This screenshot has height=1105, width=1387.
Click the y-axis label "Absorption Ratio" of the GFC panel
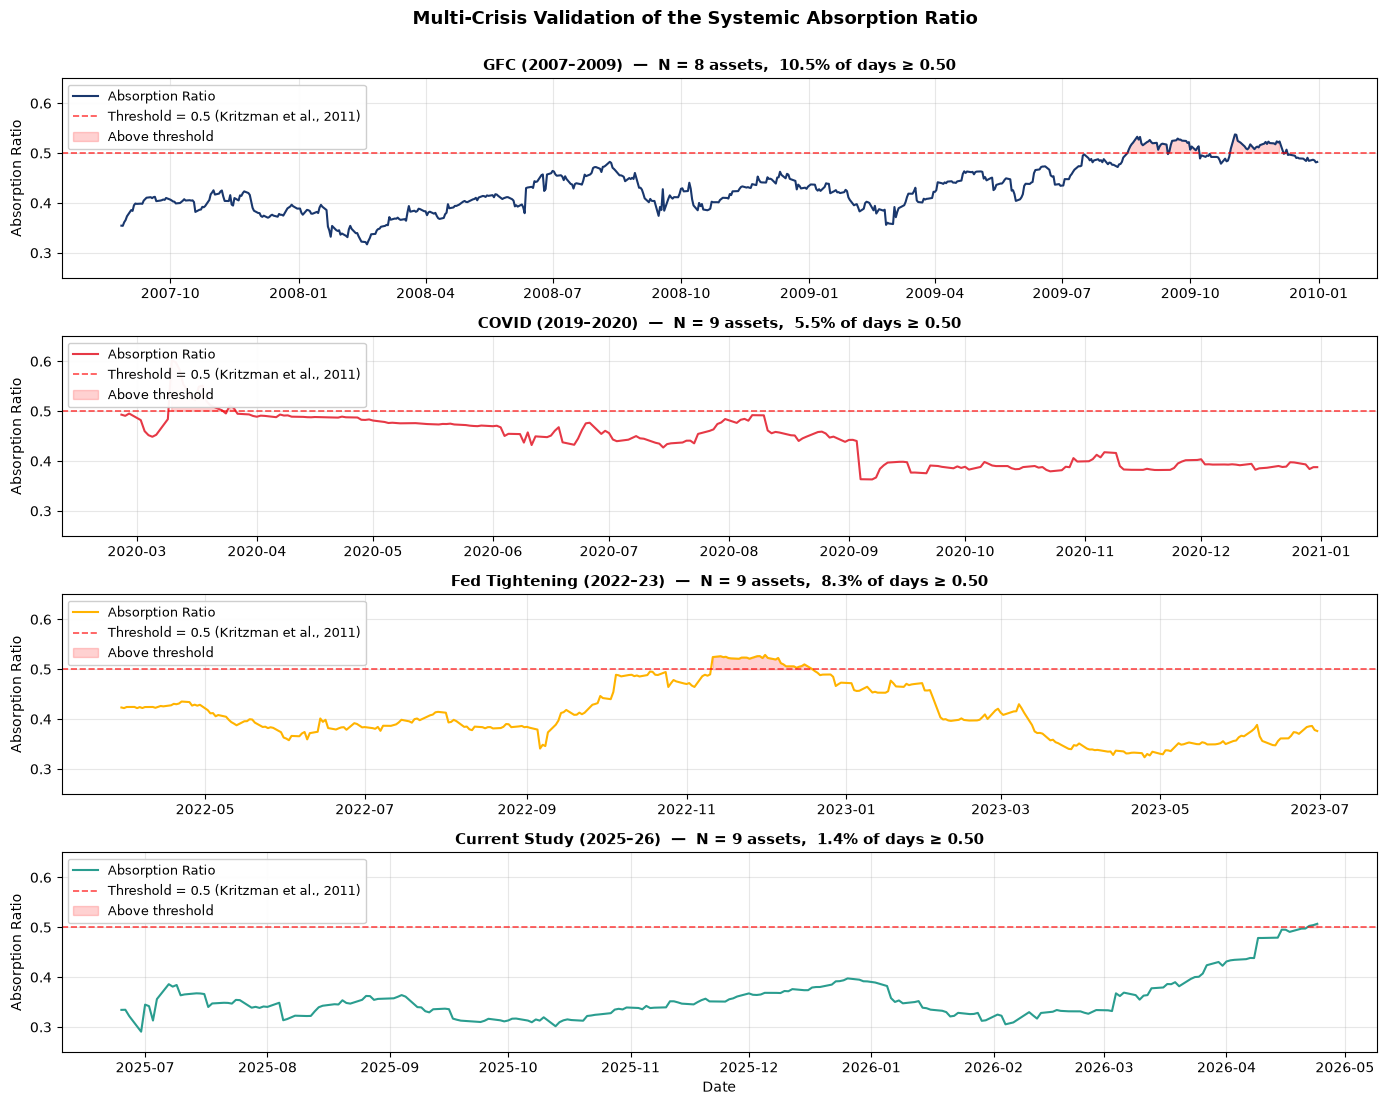pyautogui.click(x=17, y=178)
